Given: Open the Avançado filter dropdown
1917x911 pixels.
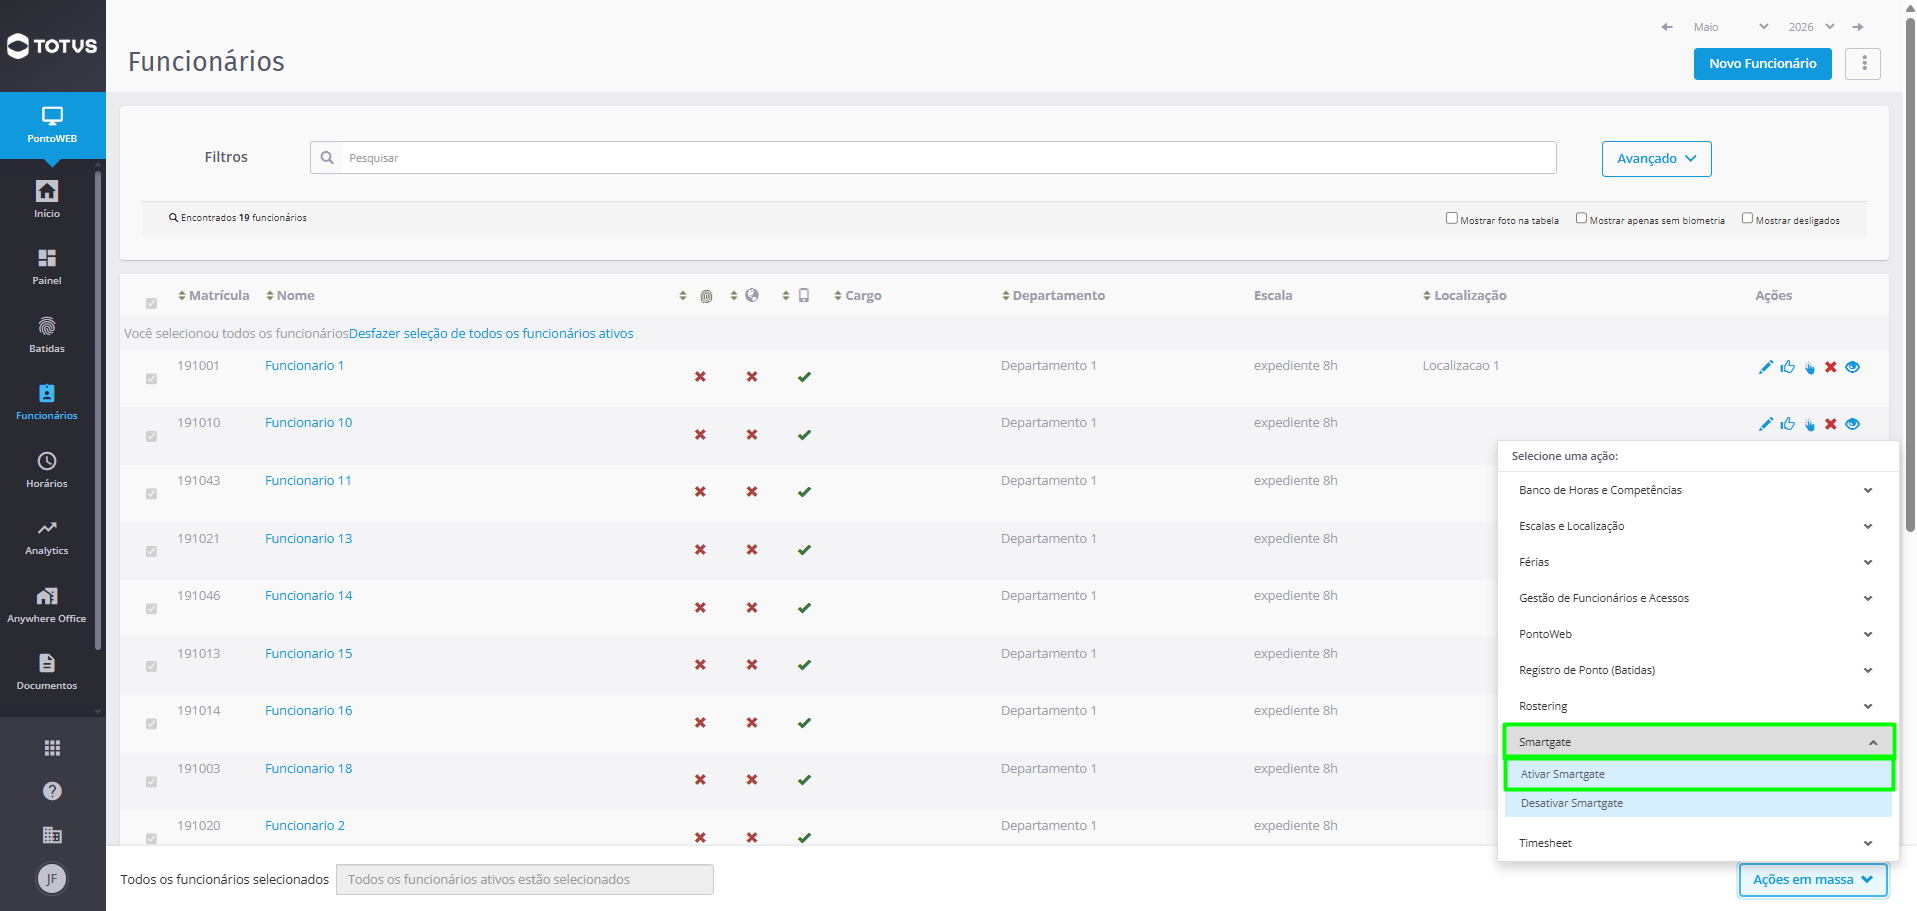Looking at the screenshot, I should [x=1656, y=159].
